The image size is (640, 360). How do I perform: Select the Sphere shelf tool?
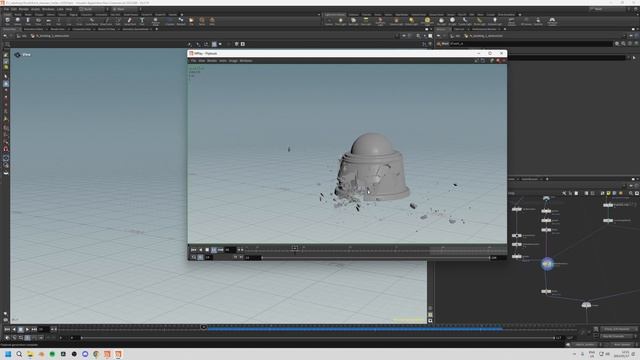(x=18, y=20)
